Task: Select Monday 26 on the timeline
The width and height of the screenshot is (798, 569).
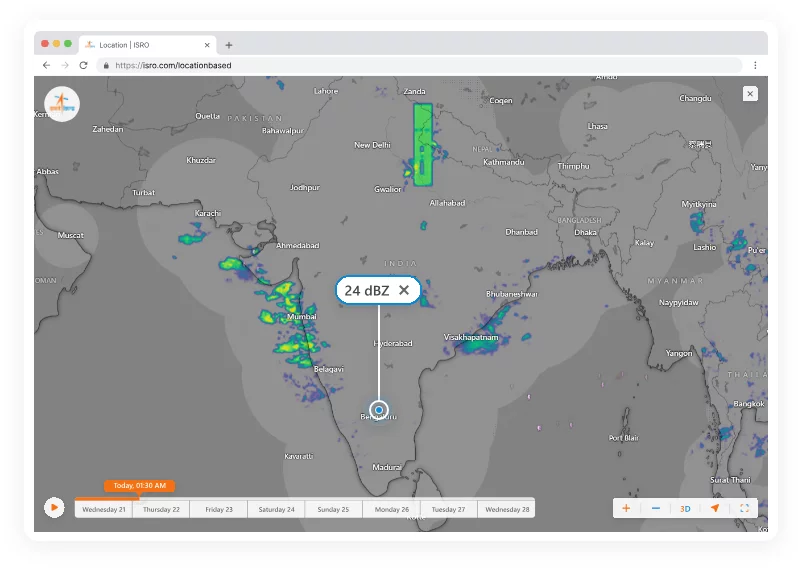Action: pyautogui.click(x=391, y=509)
